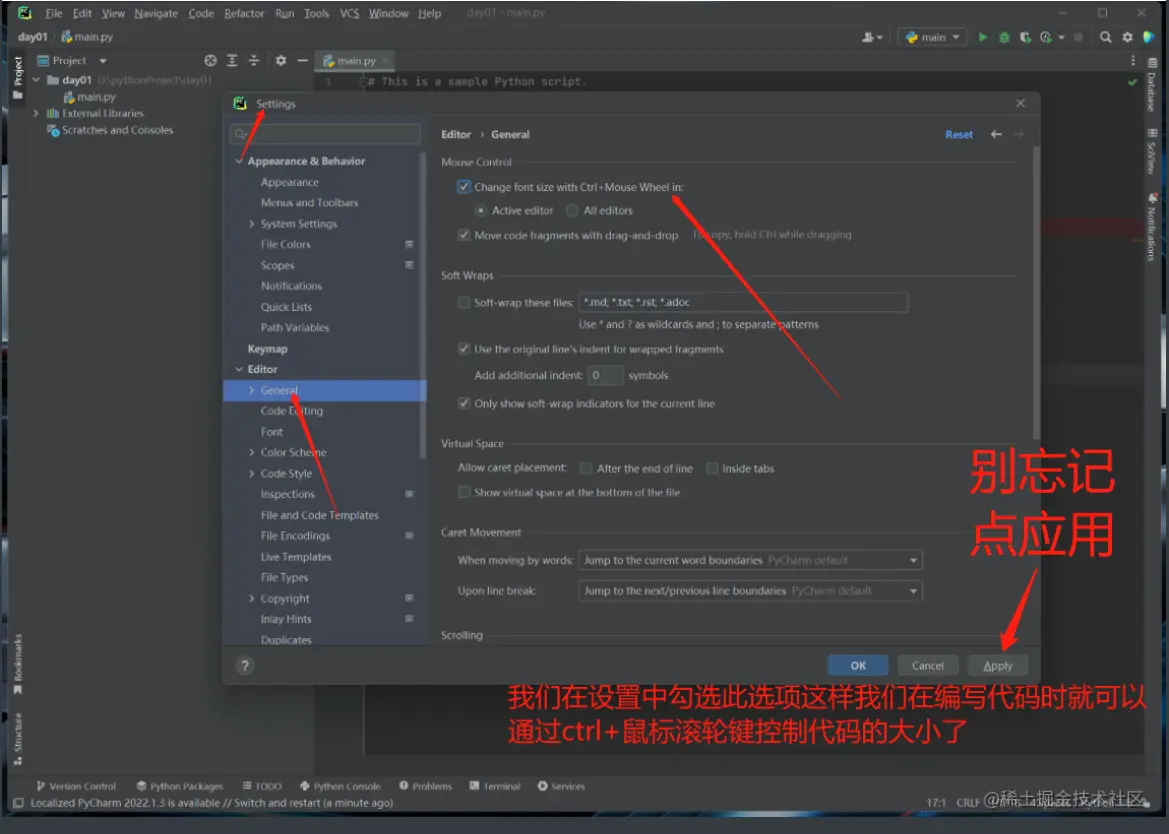Open the Notifications side tool window
This screenshot has height=834, width=1169.
[x=1152, y=227]
